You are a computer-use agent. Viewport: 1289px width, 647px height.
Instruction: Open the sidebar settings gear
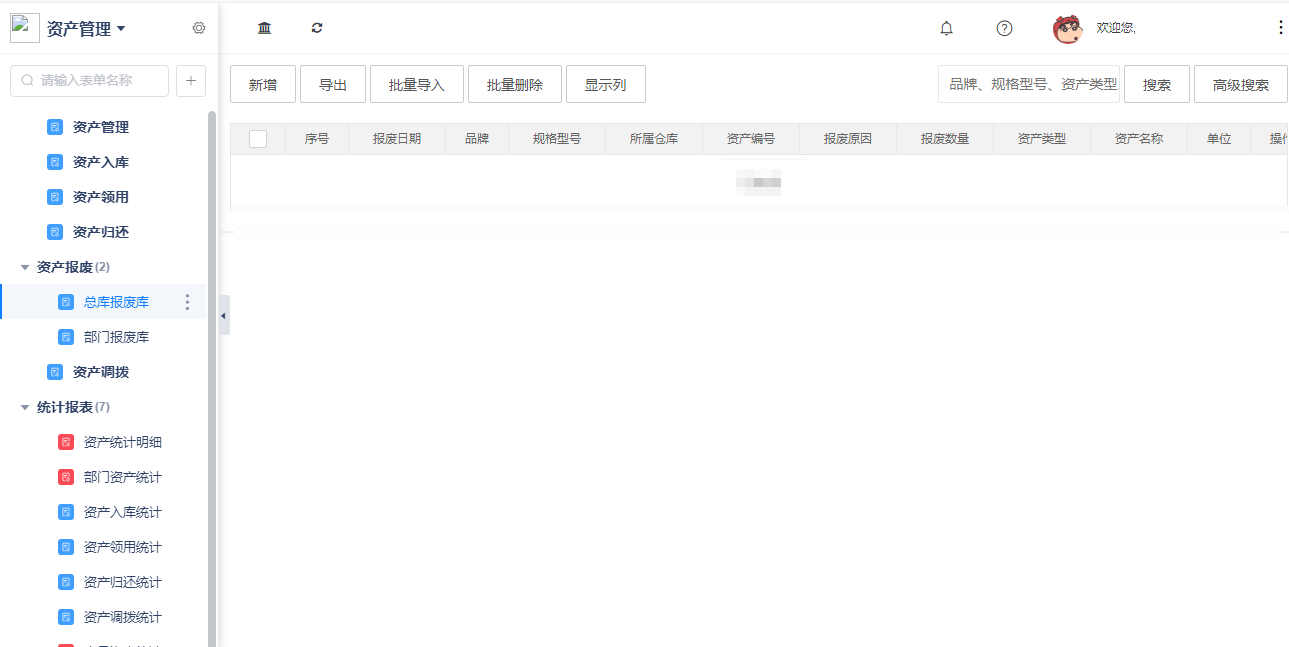pos(199,28)
